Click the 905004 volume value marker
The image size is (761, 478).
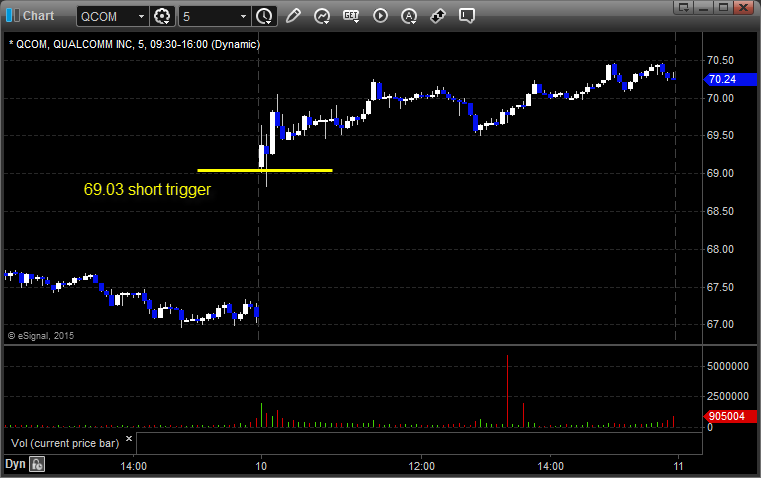tap(729, 416)
